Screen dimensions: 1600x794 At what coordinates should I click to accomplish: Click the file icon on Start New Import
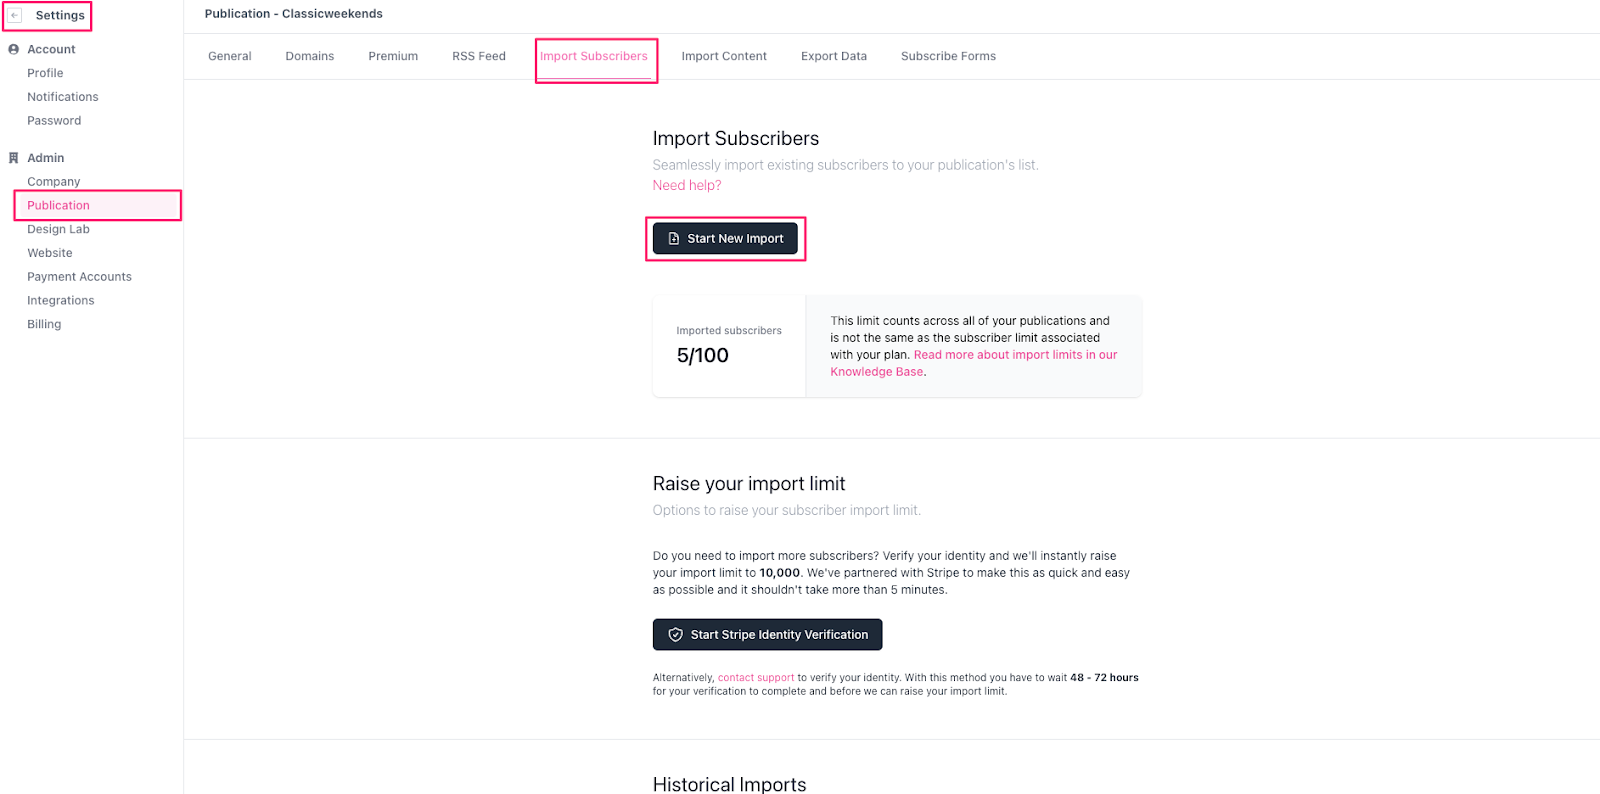[674, 239]
